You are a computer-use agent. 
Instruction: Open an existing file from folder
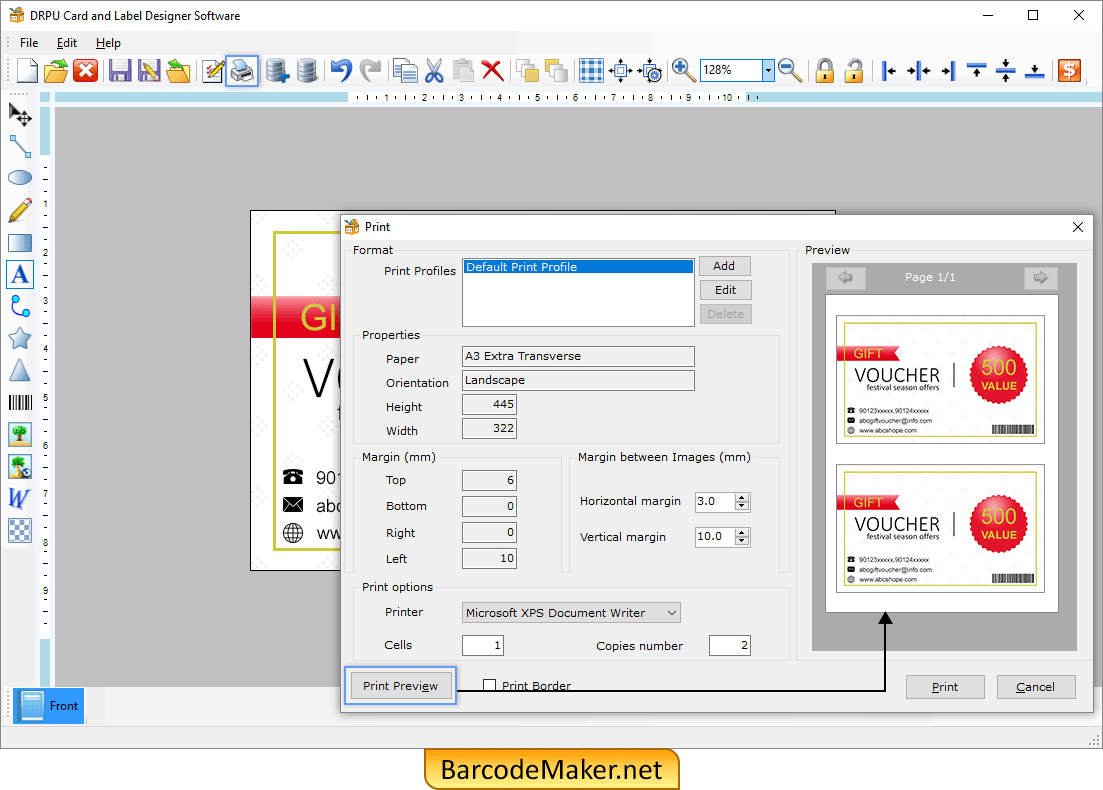pos(56,70)
